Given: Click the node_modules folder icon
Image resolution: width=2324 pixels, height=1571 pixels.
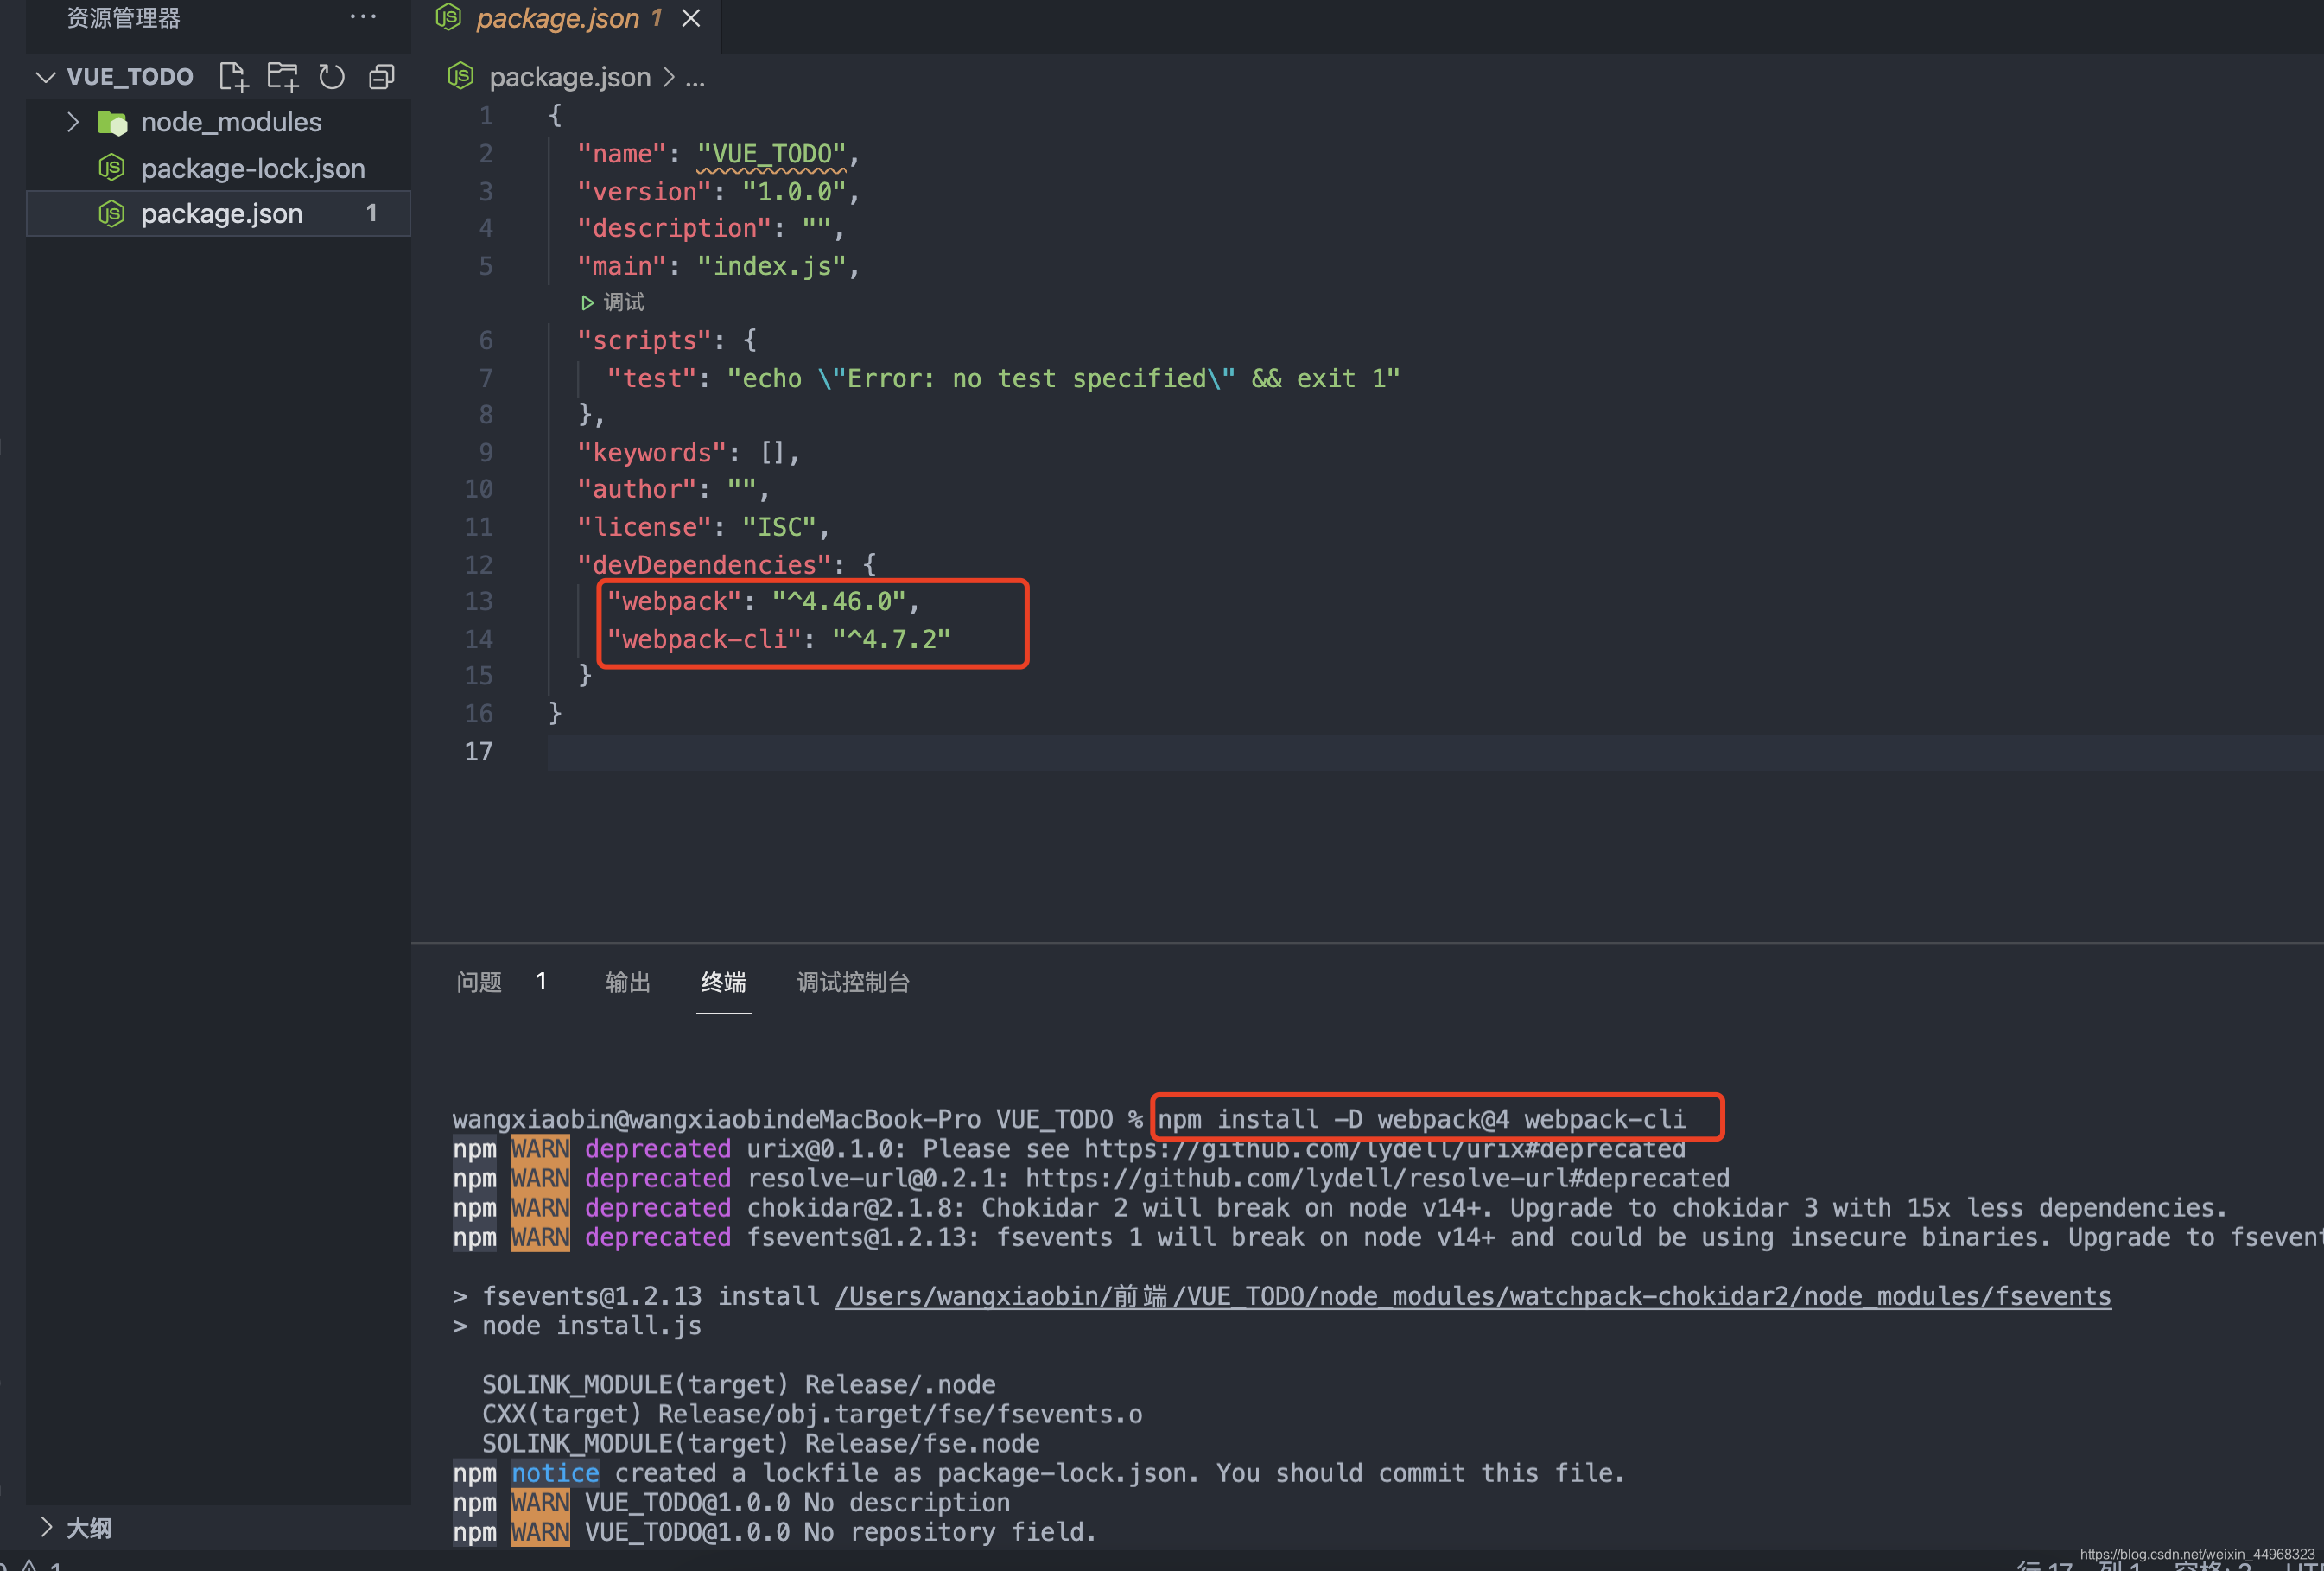Looking at the screenshot, I should click(112, 123).
